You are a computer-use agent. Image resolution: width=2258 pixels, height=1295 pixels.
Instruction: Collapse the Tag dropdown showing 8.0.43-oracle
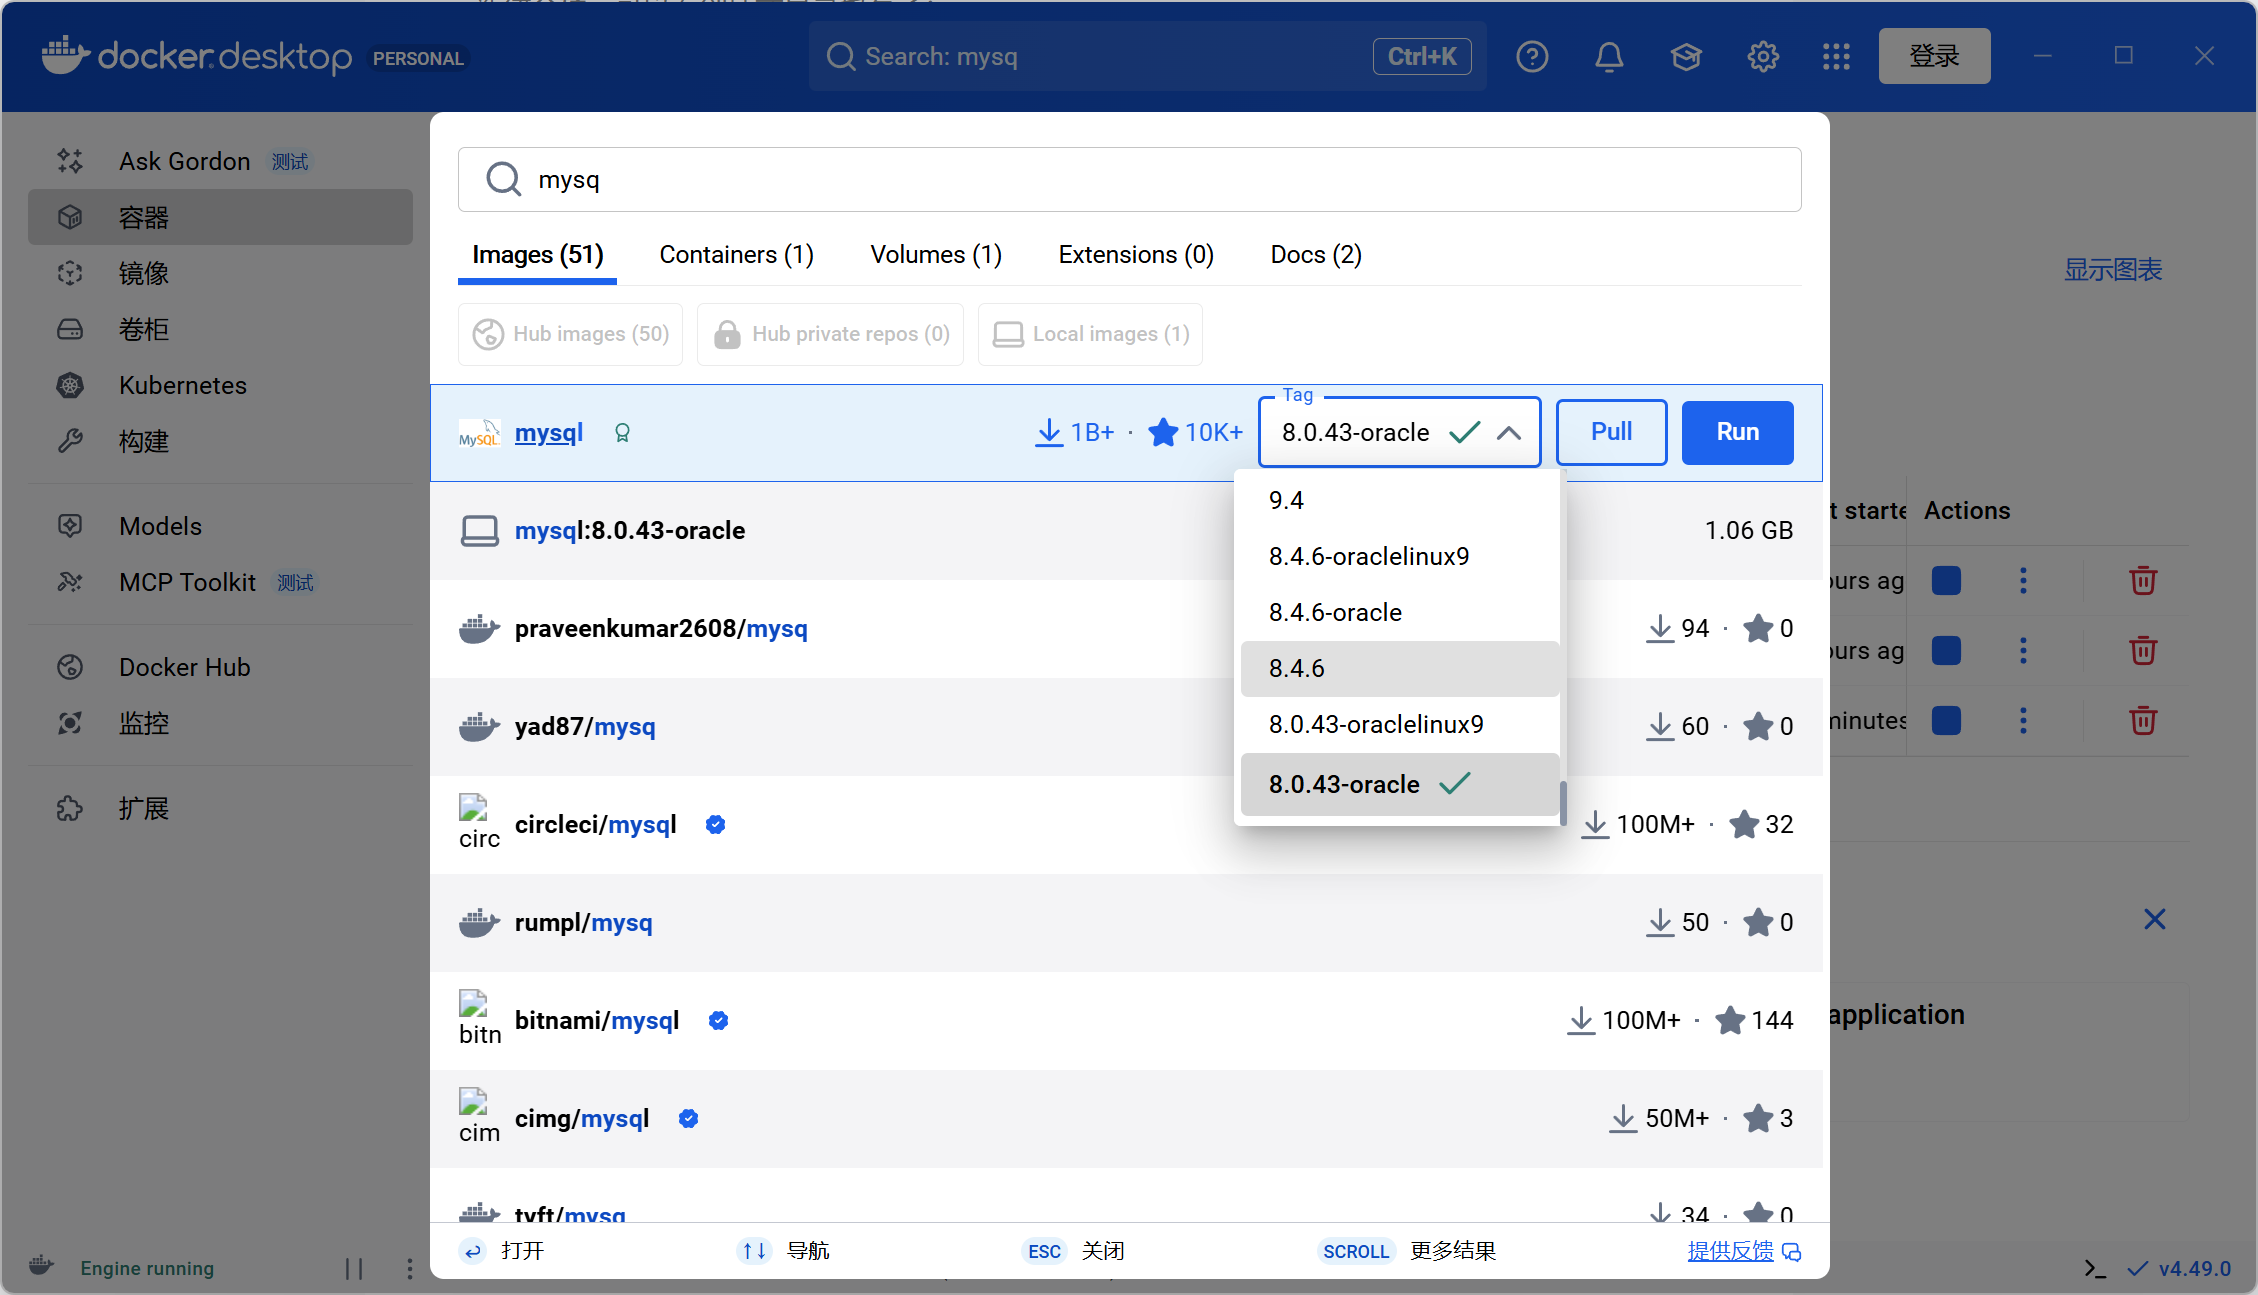click(x=1508, y=433)
